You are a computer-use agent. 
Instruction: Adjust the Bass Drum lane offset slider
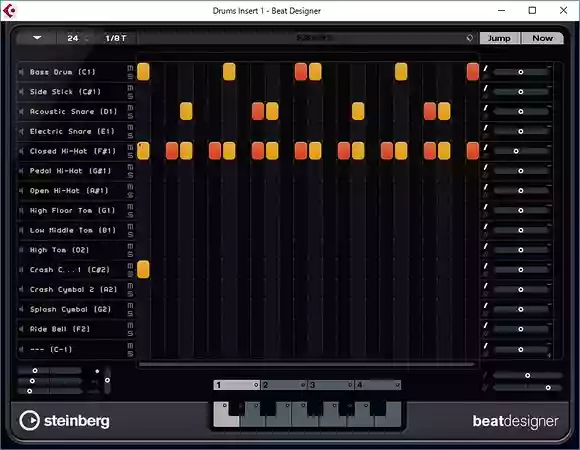[x=521, y=72]
